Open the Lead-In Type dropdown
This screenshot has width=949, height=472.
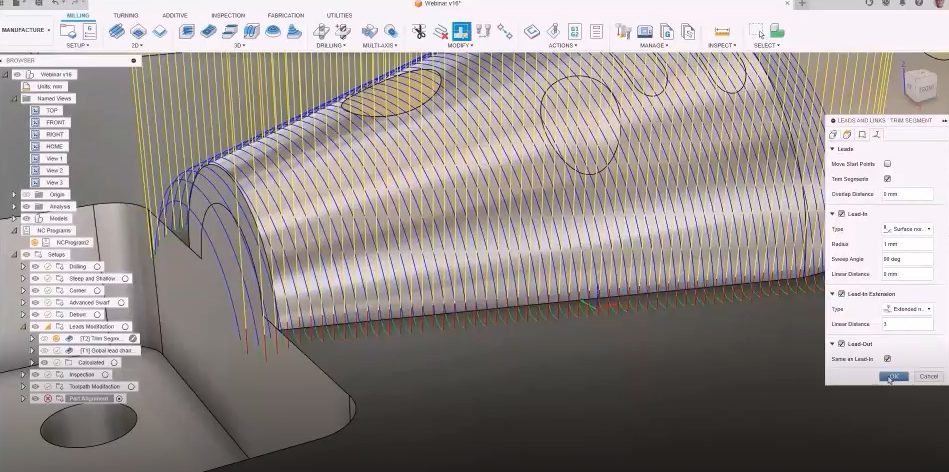(x=907, y=229)
